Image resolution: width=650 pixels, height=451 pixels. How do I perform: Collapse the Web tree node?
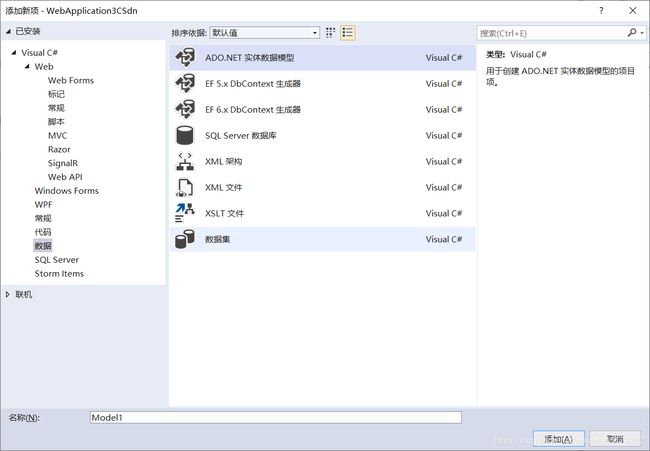27,66
